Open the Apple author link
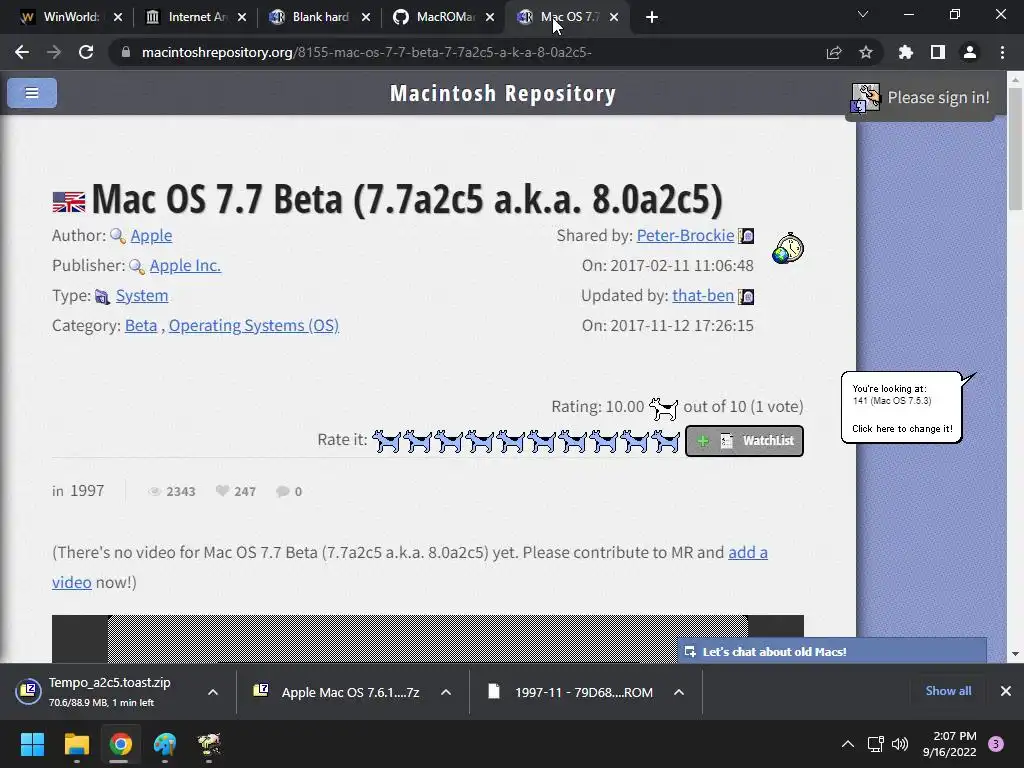The width and height of the screenshot is (1024, 768). click(152, 236)
